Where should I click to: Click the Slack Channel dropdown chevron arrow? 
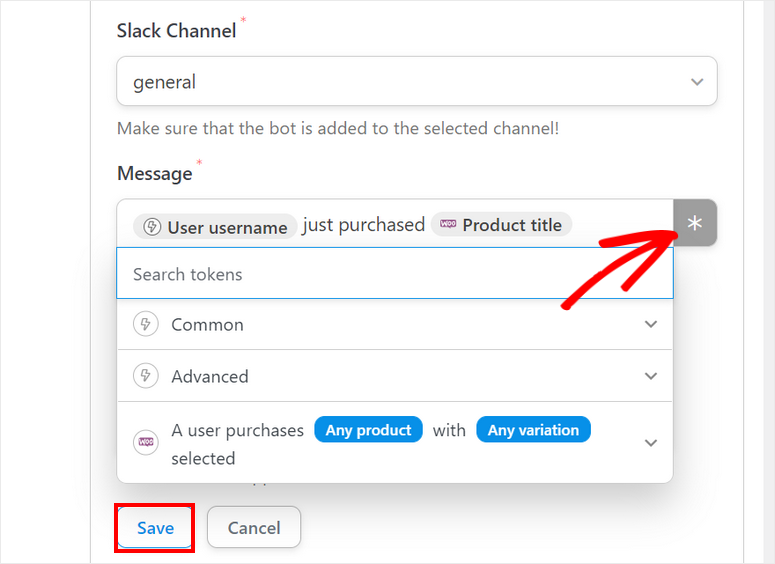[696, 82]
